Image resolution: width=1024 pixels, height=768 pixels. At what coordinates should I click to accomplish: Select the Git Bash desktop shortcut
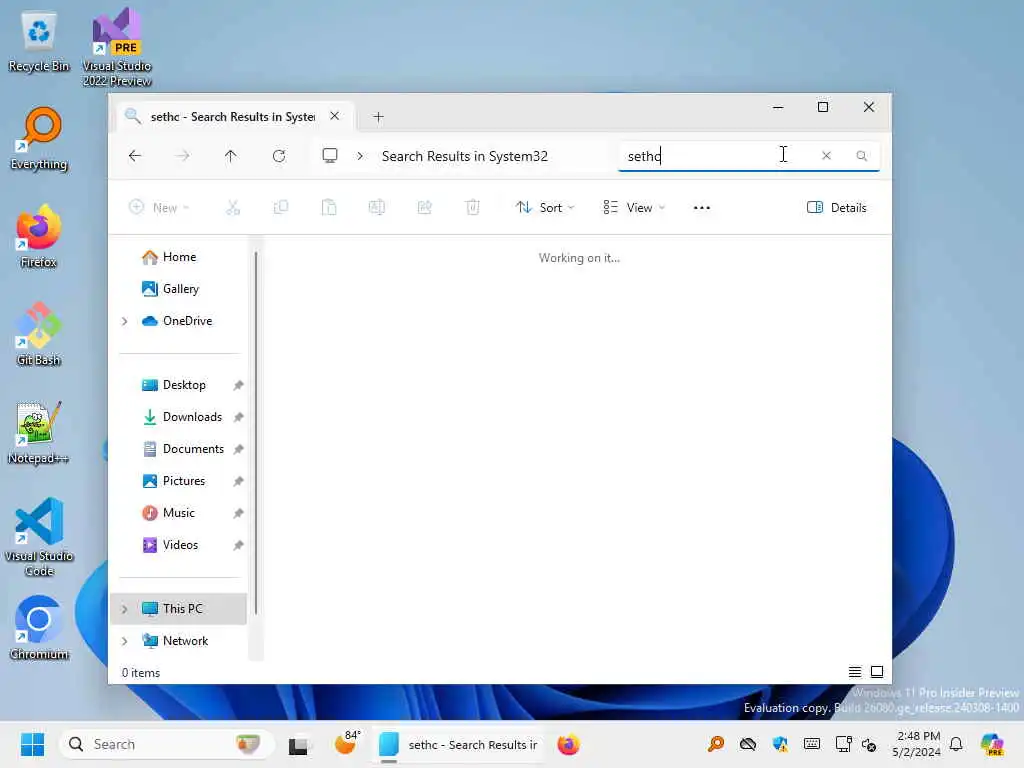click(x=39, y=334)
